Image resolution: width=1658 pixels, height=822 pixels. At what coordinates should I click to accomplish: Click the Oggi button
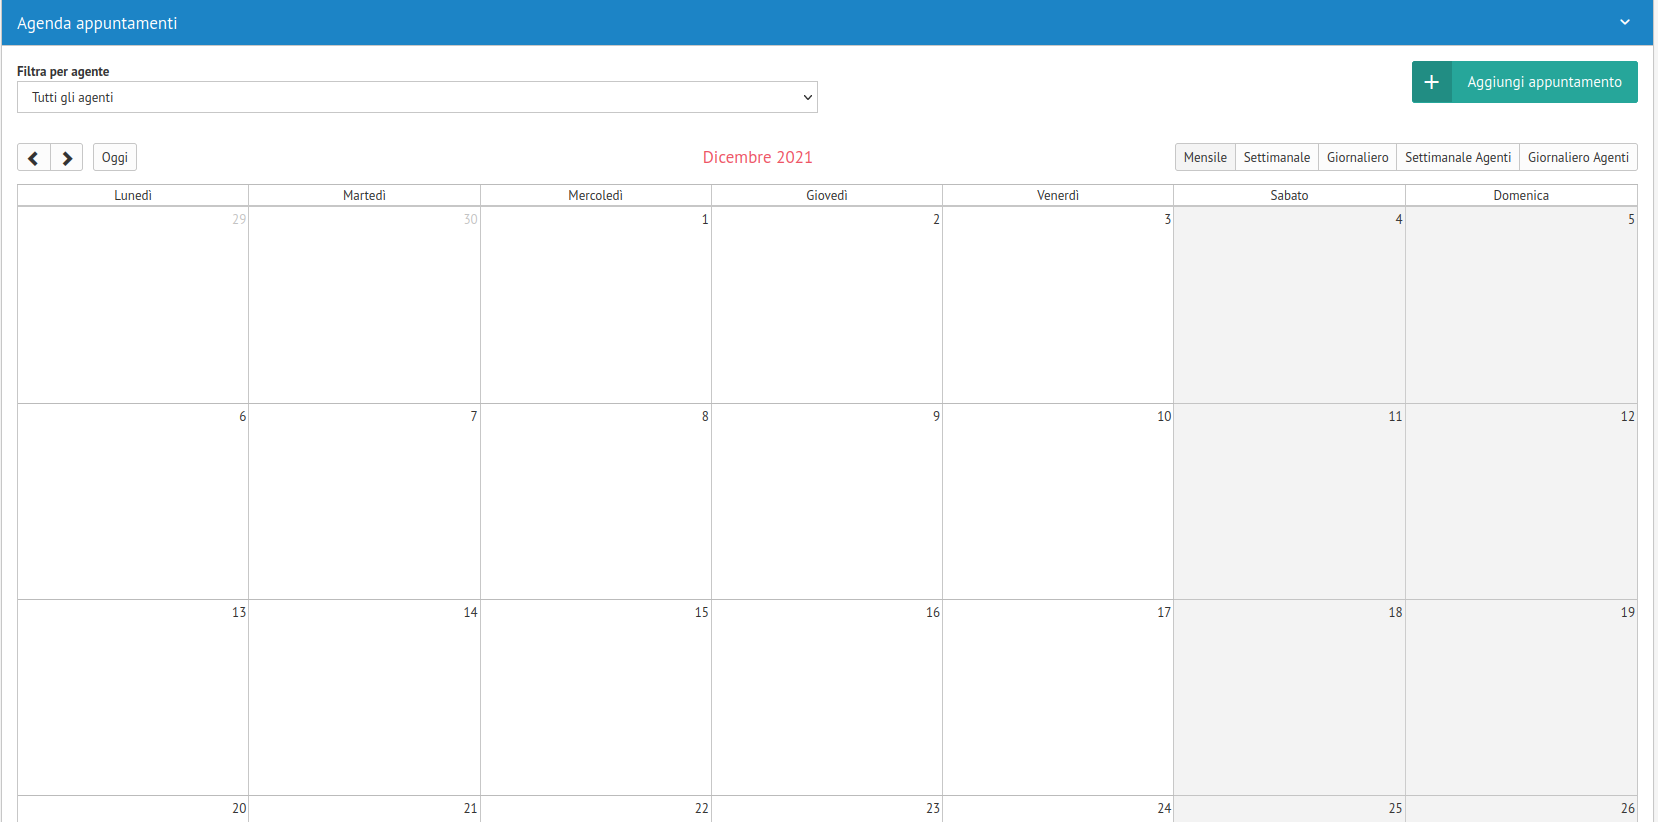pyautogui.click(x=115, y=158)
